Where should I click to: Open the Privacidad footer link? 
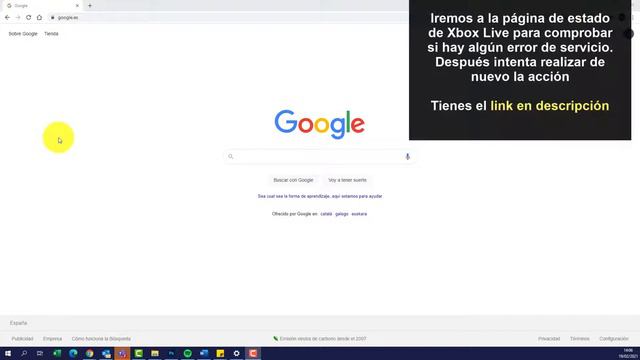tap(549, 339)
